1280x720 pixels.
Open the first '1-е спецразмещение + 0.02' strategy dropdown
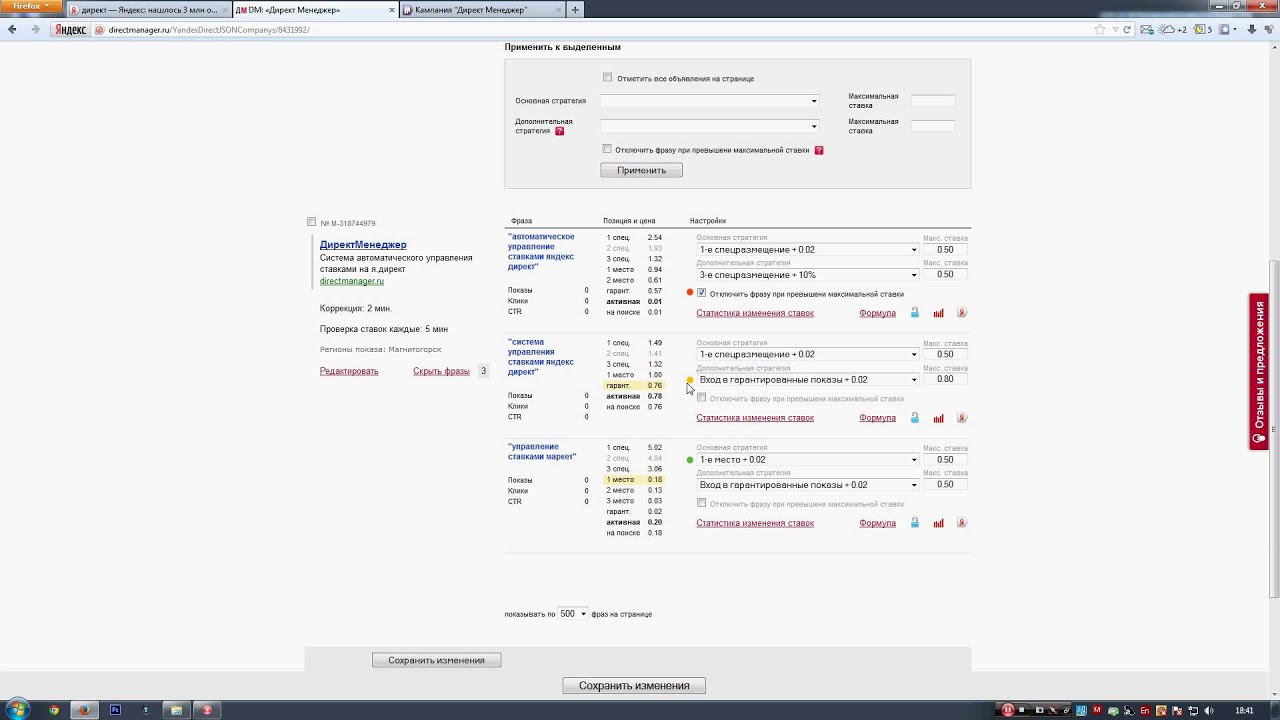[x=808, y=250]
